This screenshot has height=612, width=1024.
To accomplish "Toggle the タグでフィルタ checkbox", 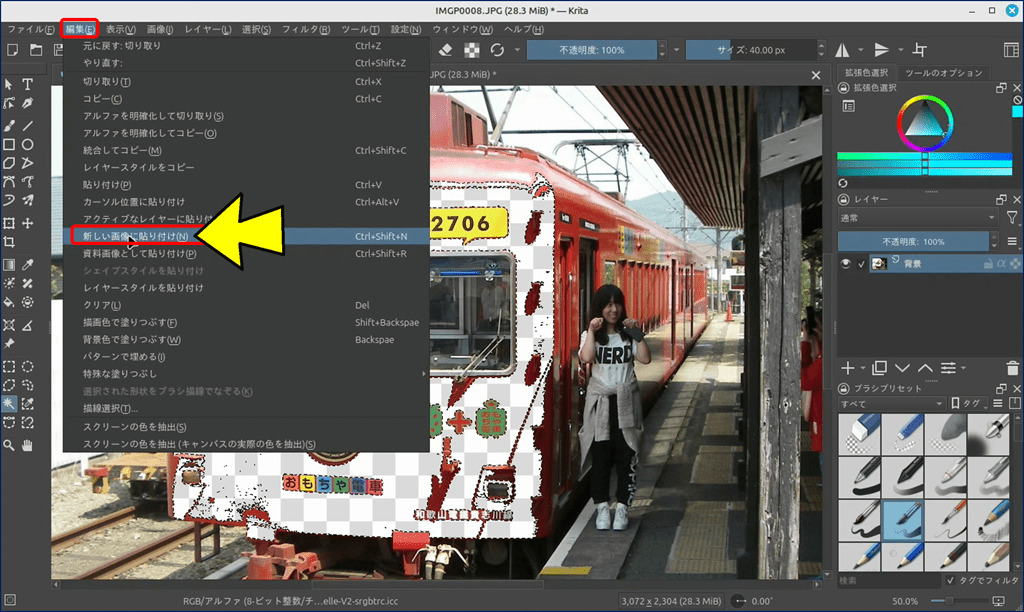I will (950, 580).
